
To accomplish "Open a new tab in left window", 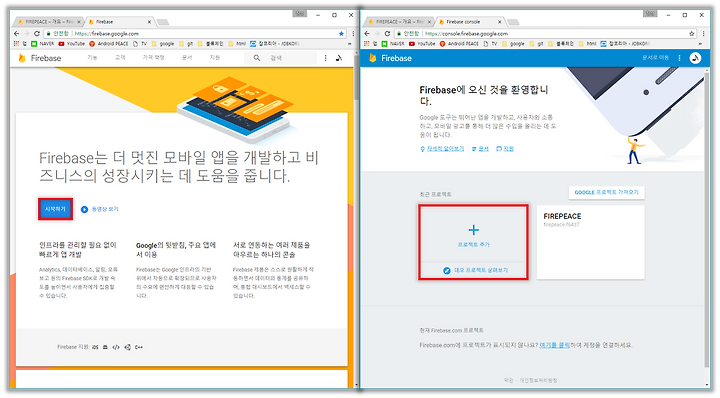I will 163,22.
